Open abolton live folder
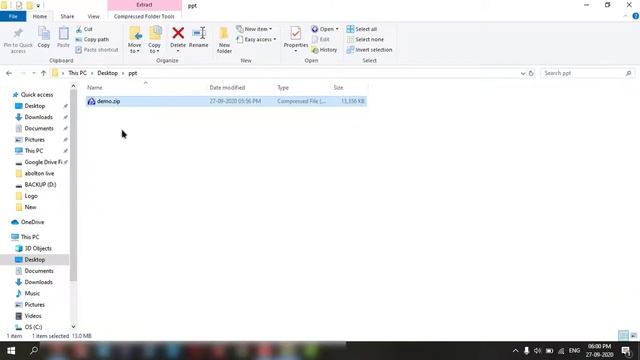The height and width of the screenshot is (360, 640). point(39,173)
